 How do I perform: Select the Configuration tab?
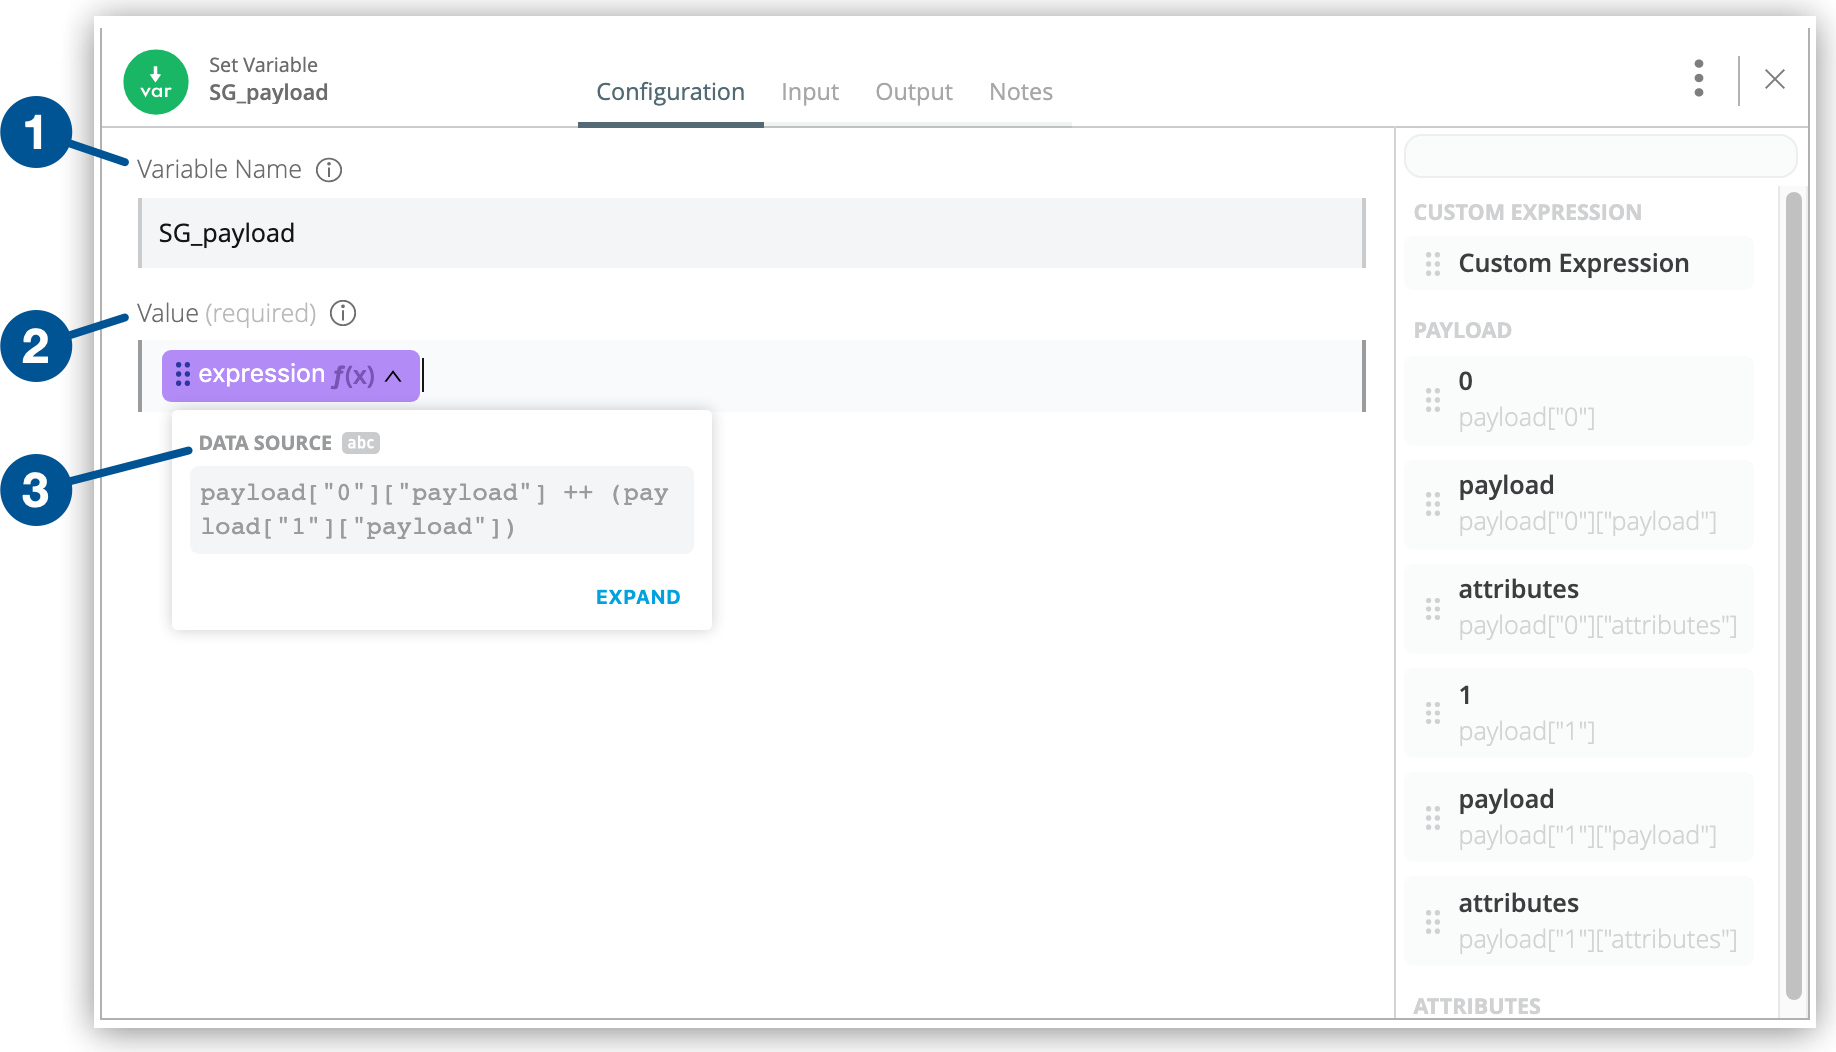tap(670, 92)
